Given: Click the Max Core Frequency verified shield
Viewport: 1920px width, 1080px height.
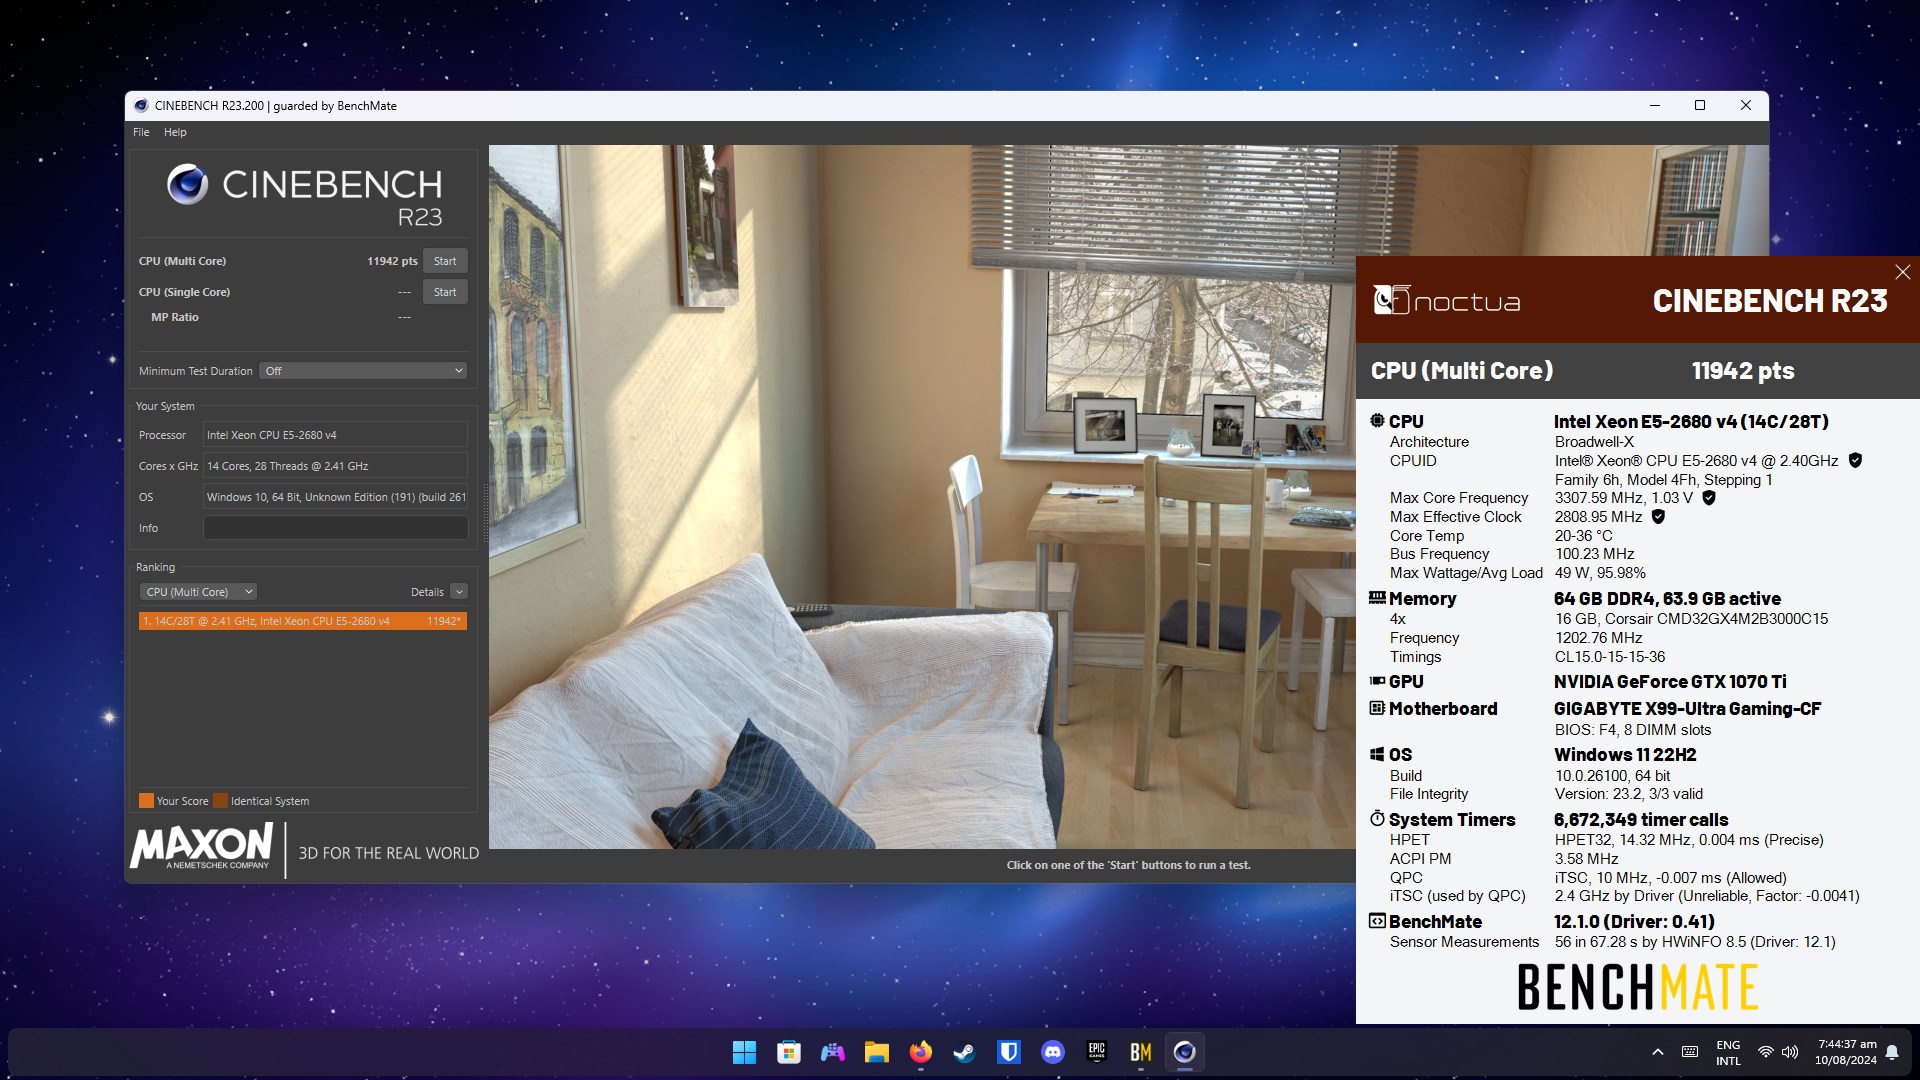Looking at the screenshot, I should (x=1709, y=497).
